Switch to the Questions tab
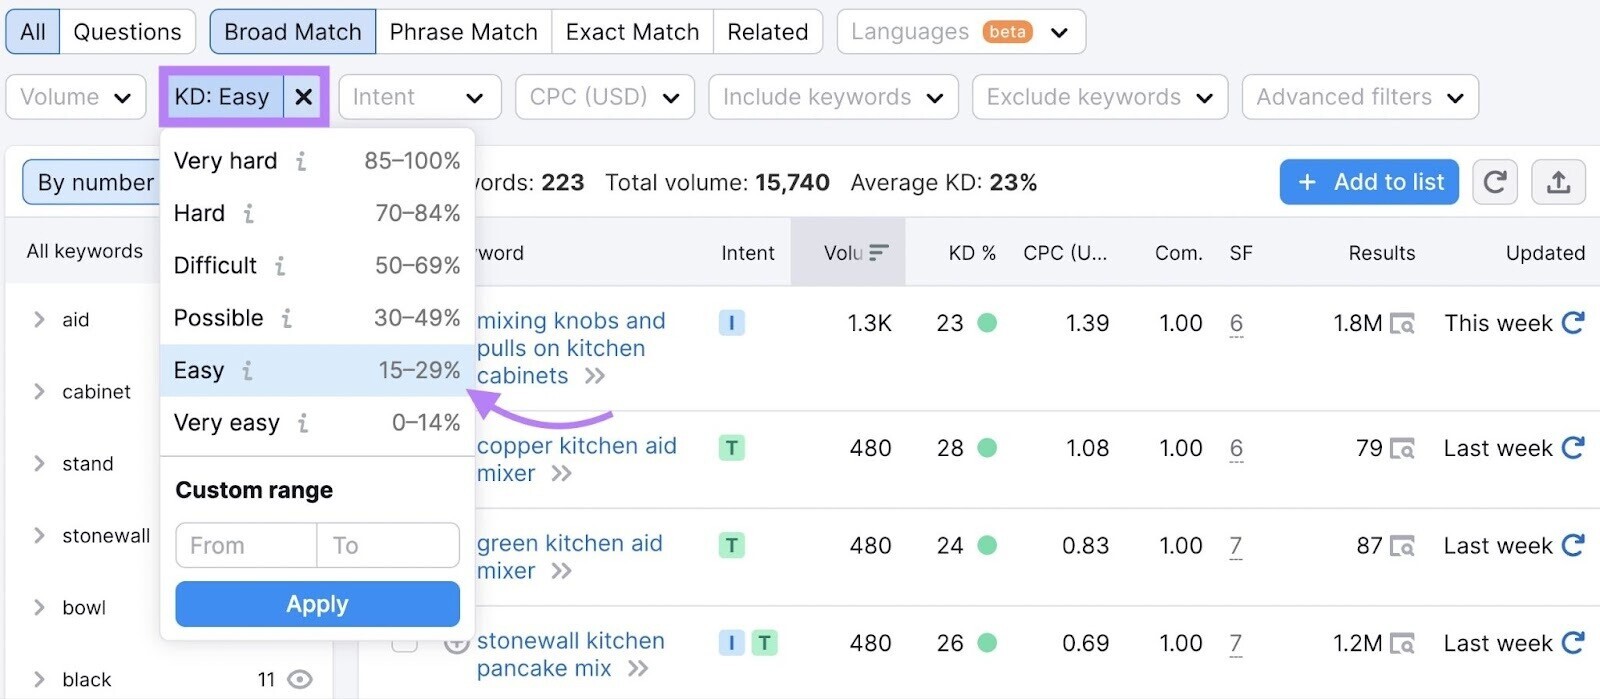 127,32
